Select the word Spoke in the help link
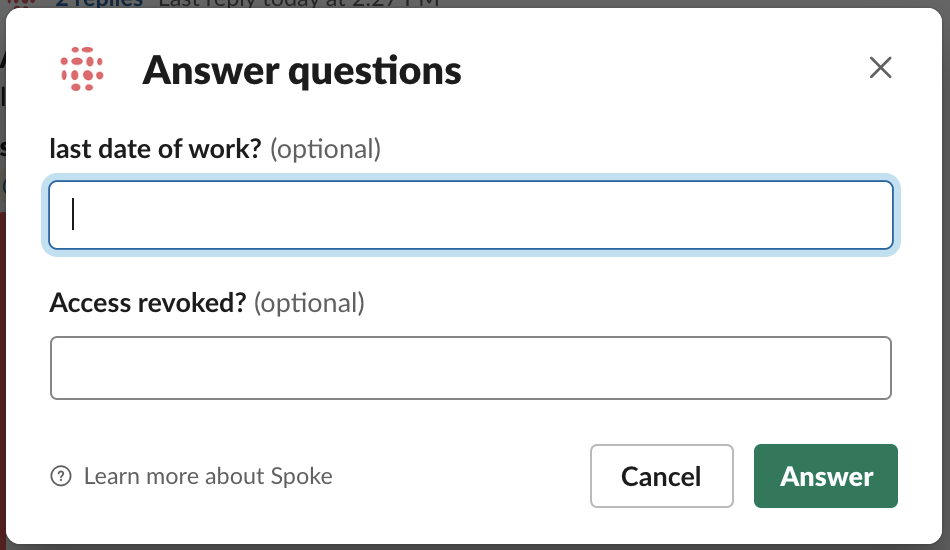 pyautogui.click(x=301, y=477)
